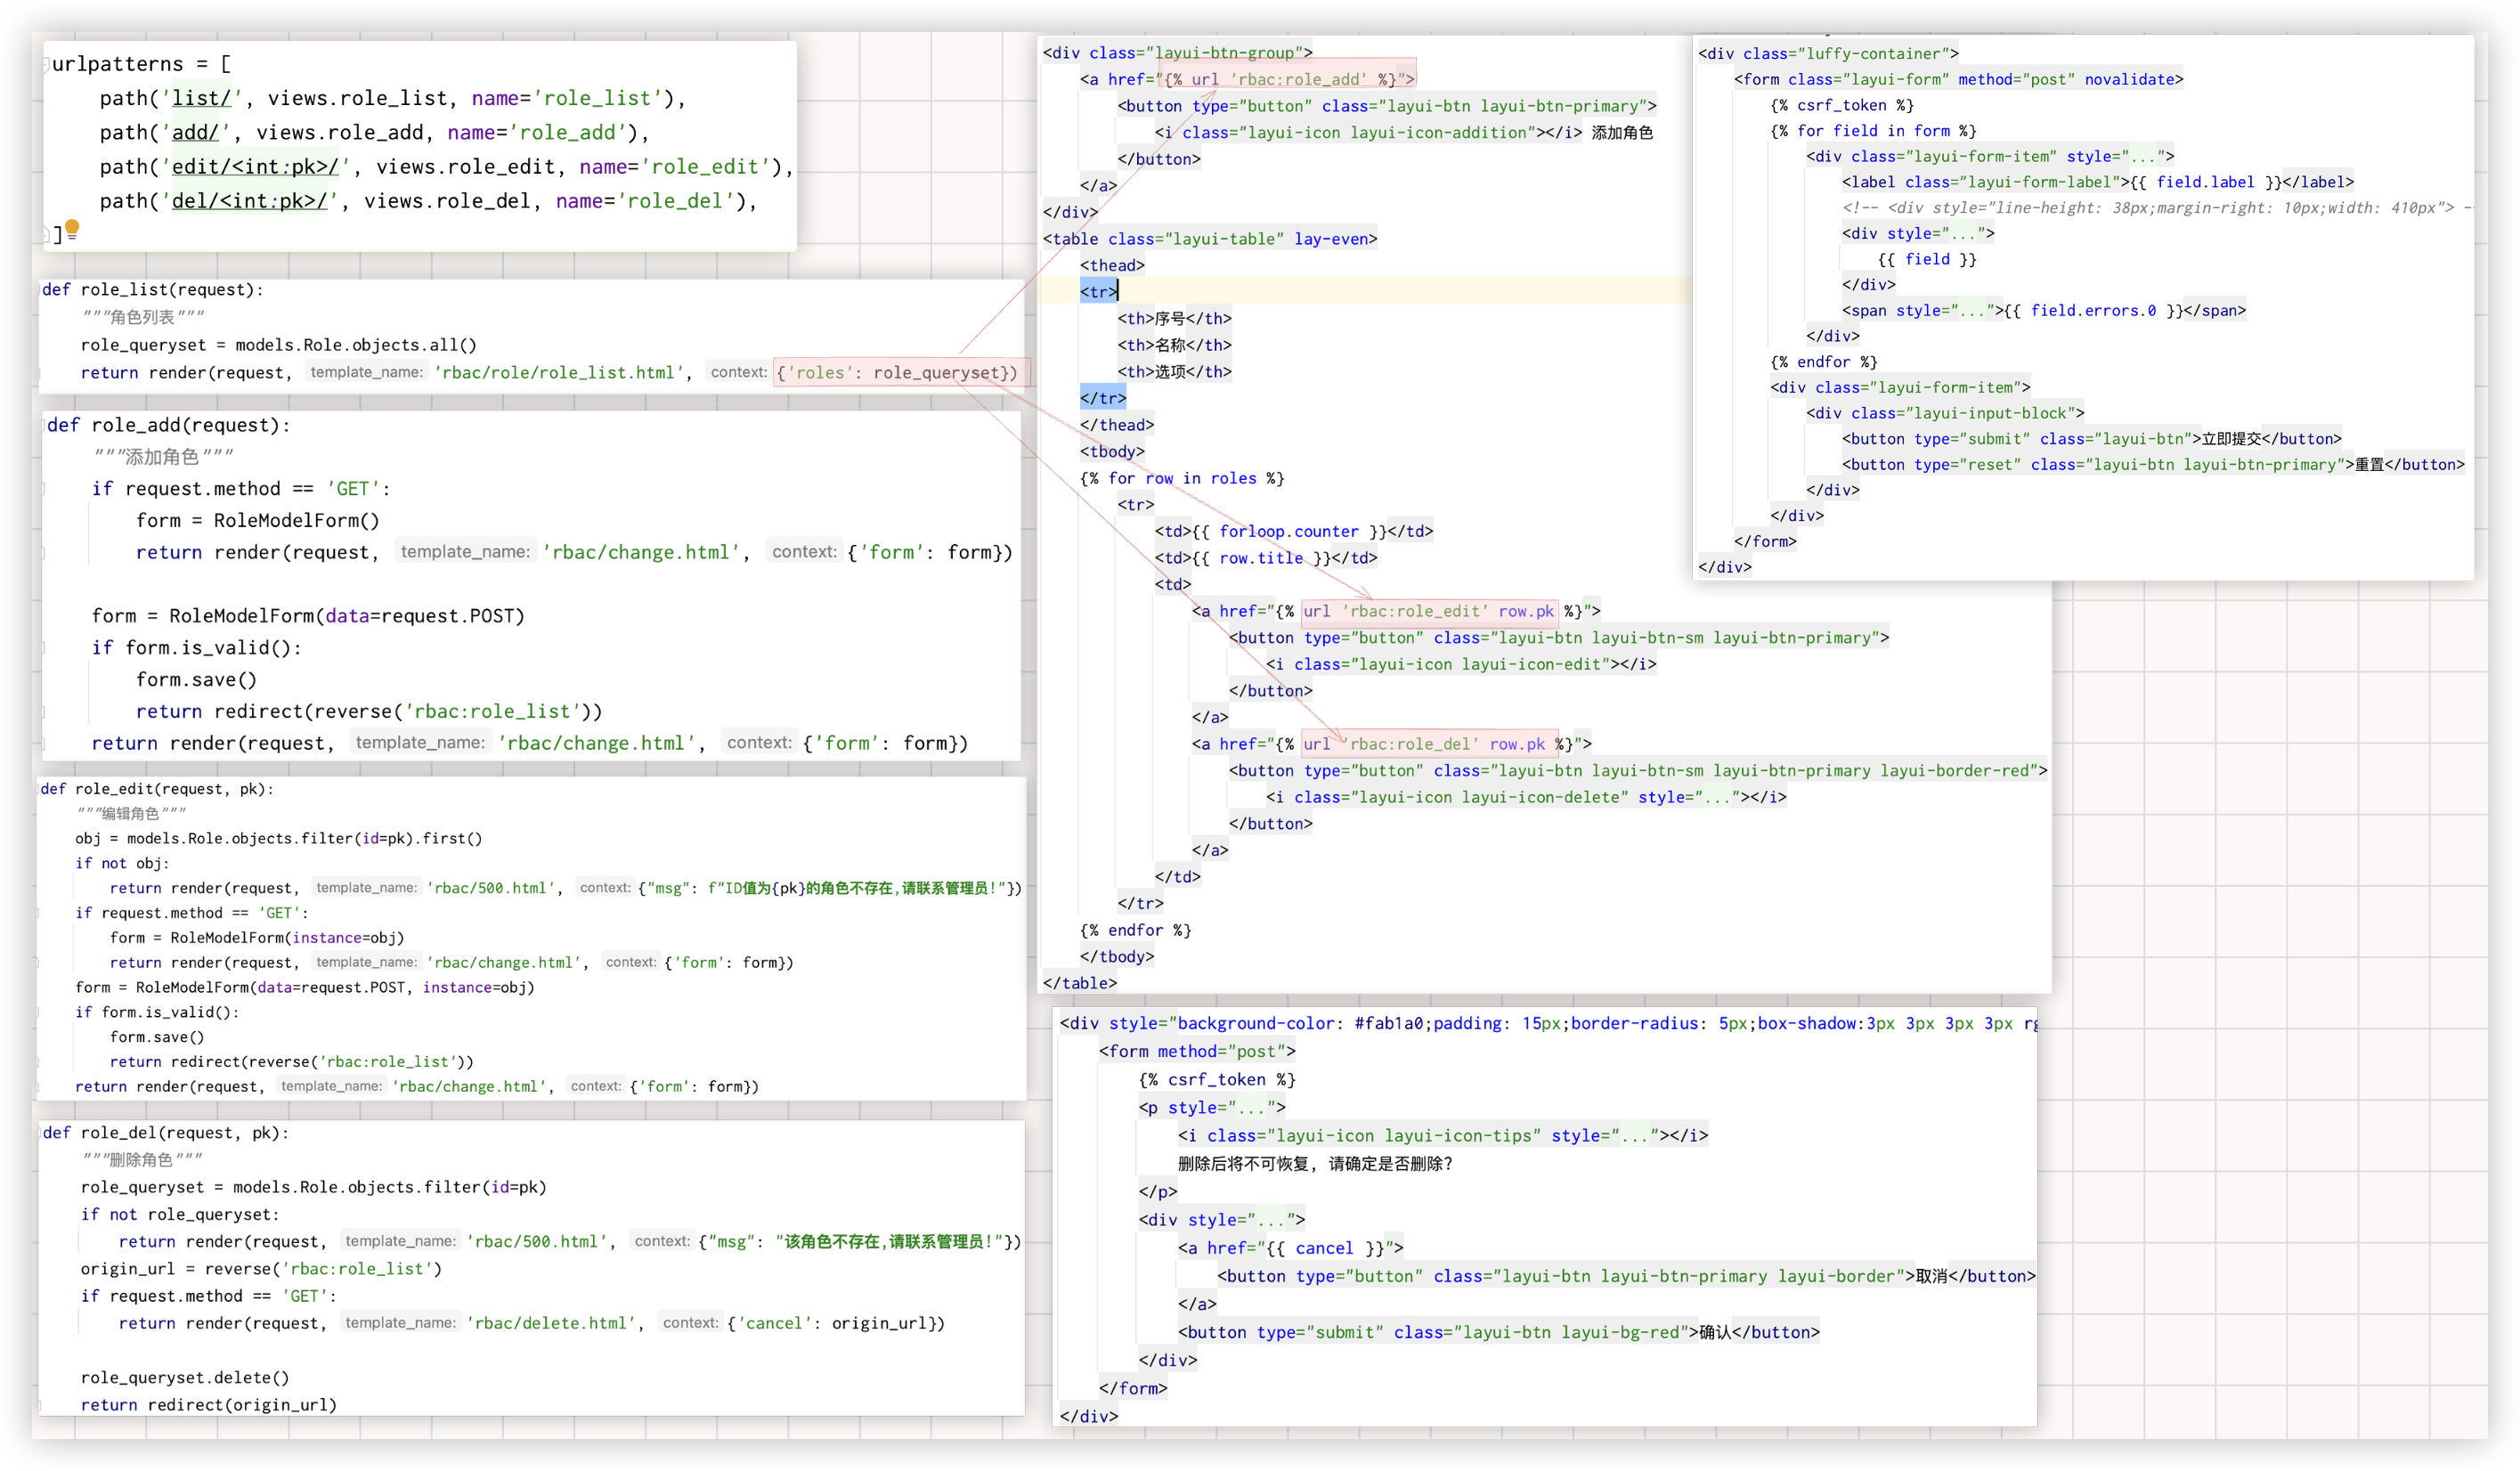
Task: Click the 'rbac:role_edit' row.pk url tag
Action: click(1428, 611)
